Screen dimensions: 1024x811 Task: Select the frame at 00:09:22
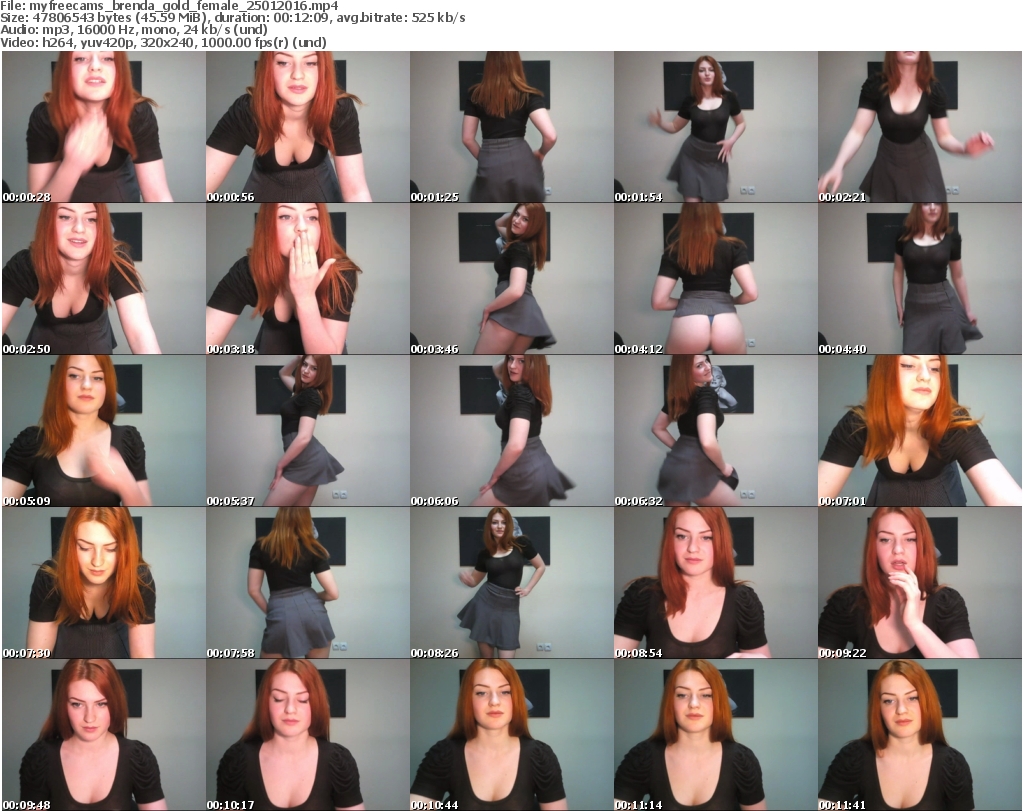pos(920,583)
